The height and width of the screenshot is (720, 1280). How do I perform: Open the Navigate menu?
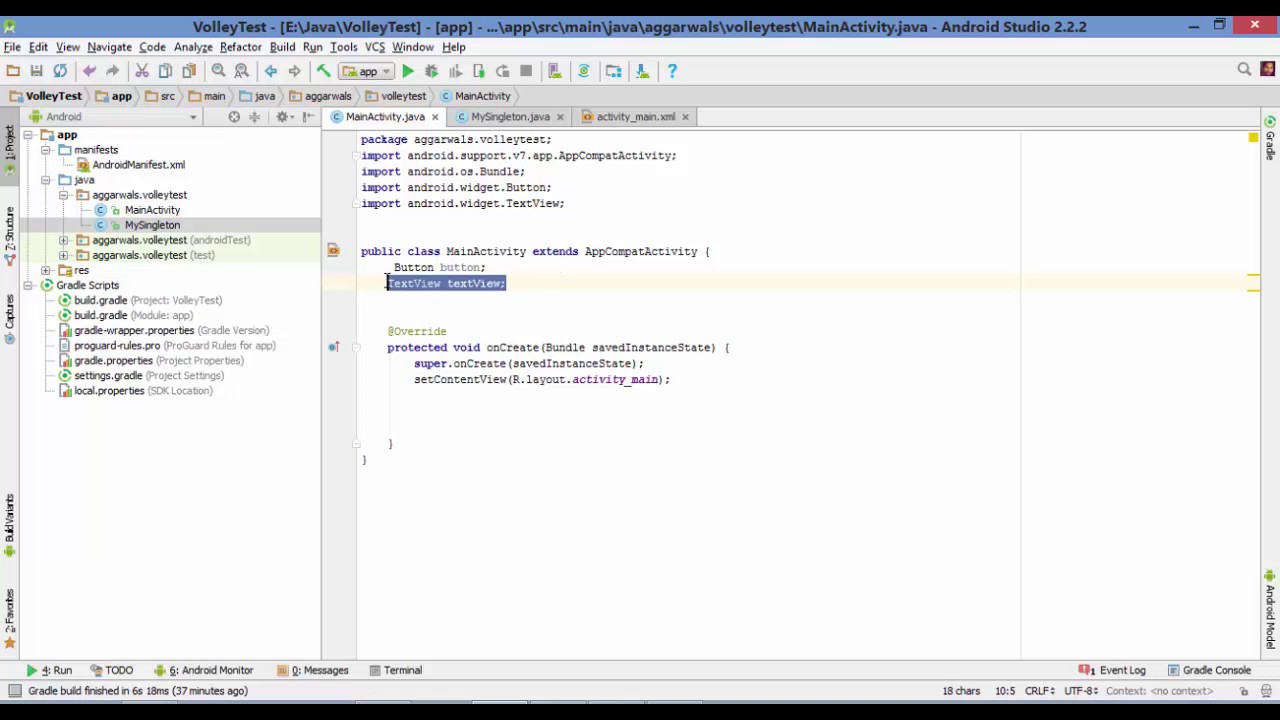pyautogui.click(x=109, y=47)
